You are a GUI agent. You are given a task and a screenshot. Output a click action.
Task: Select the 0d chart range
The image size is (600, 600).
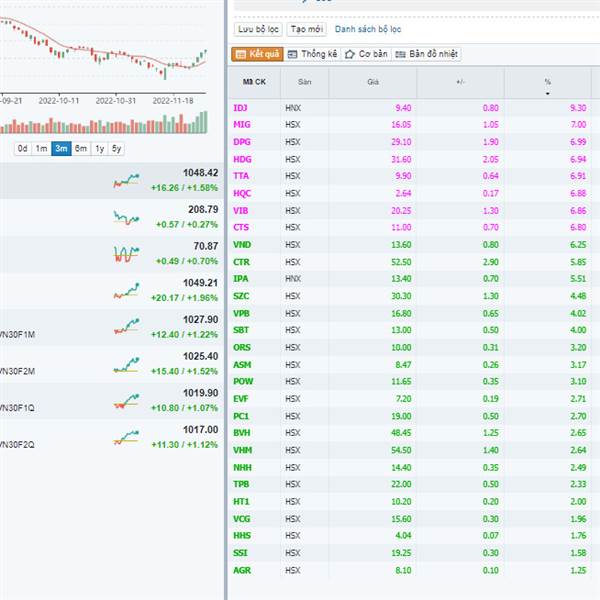pos(23,148)
